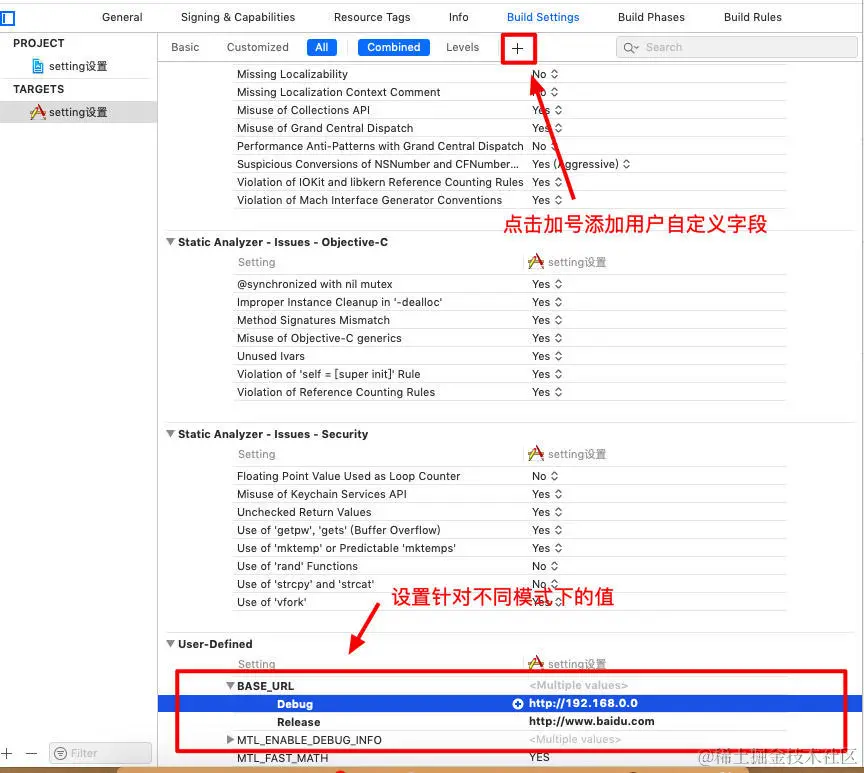Click the plus button to add user-defined setting

click(x=517, y=48)
